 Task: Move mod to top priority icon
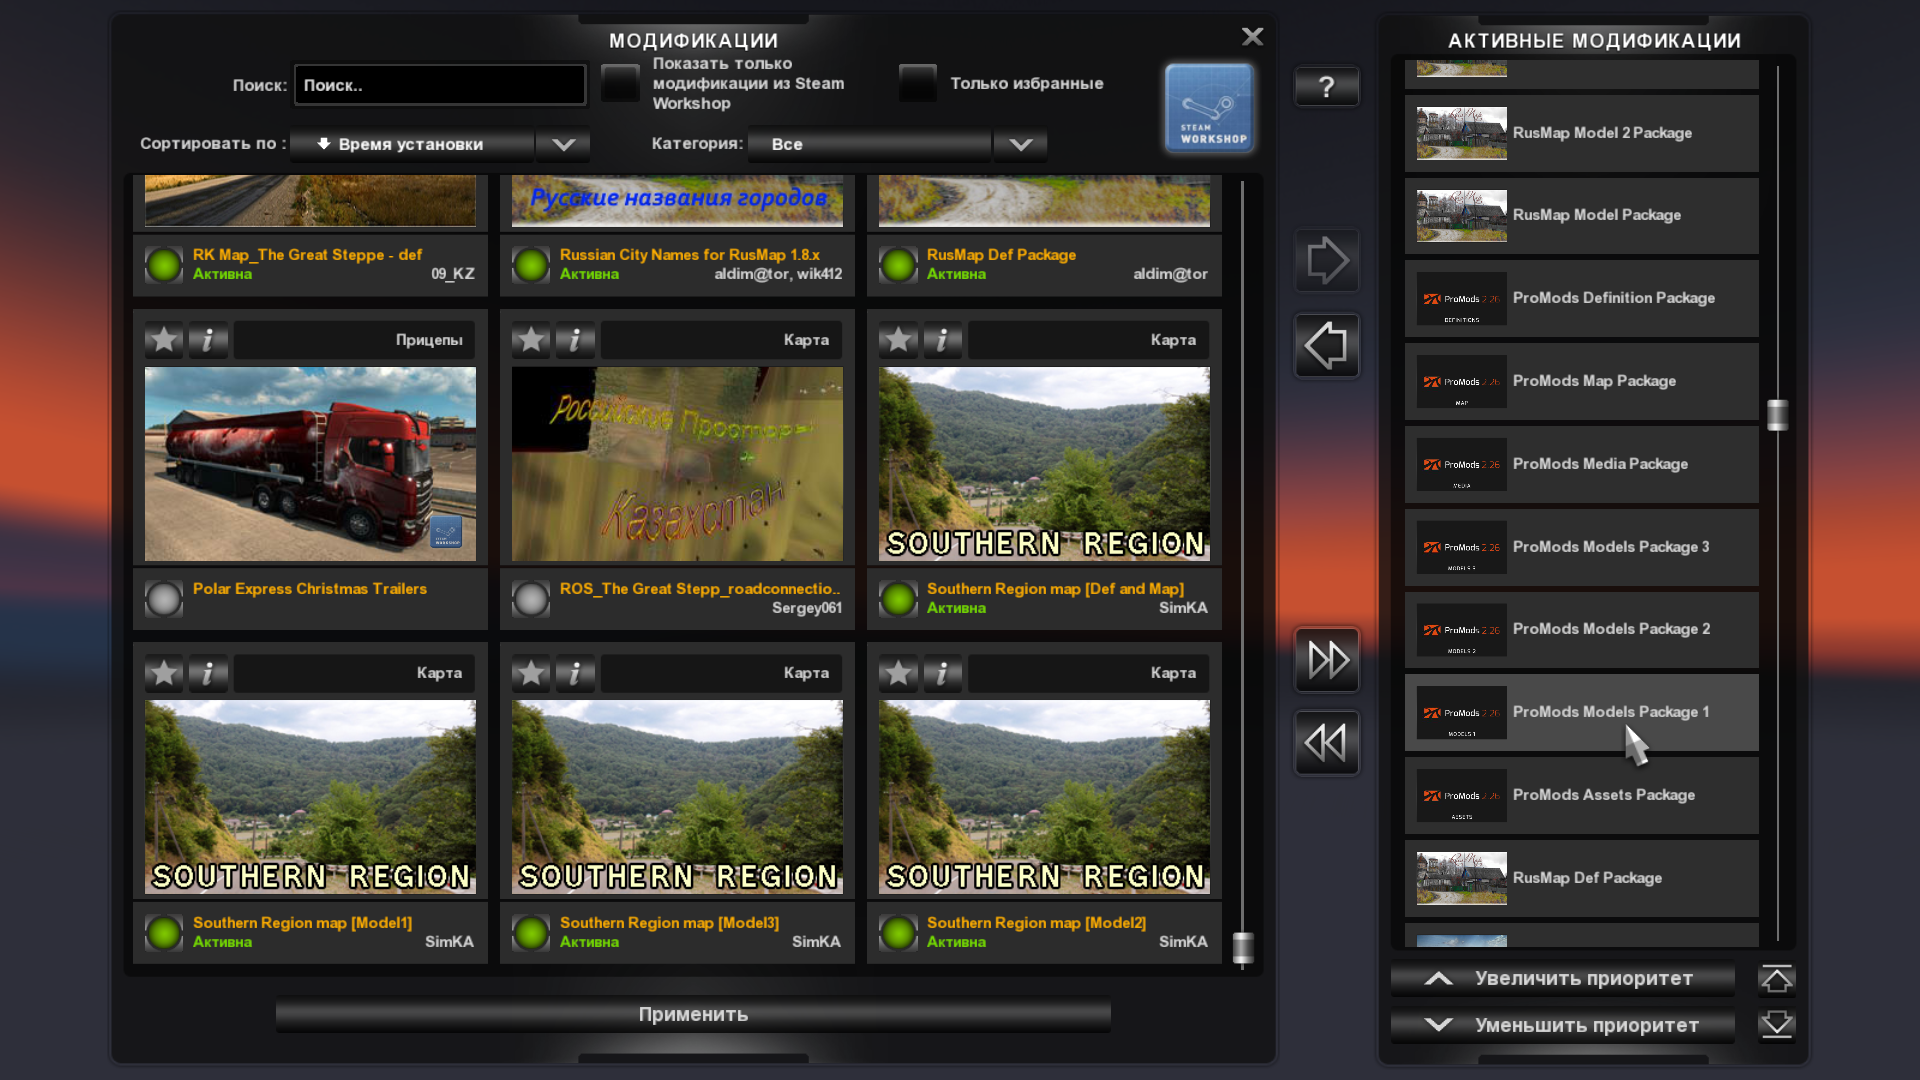click(x=1777, y=979)
